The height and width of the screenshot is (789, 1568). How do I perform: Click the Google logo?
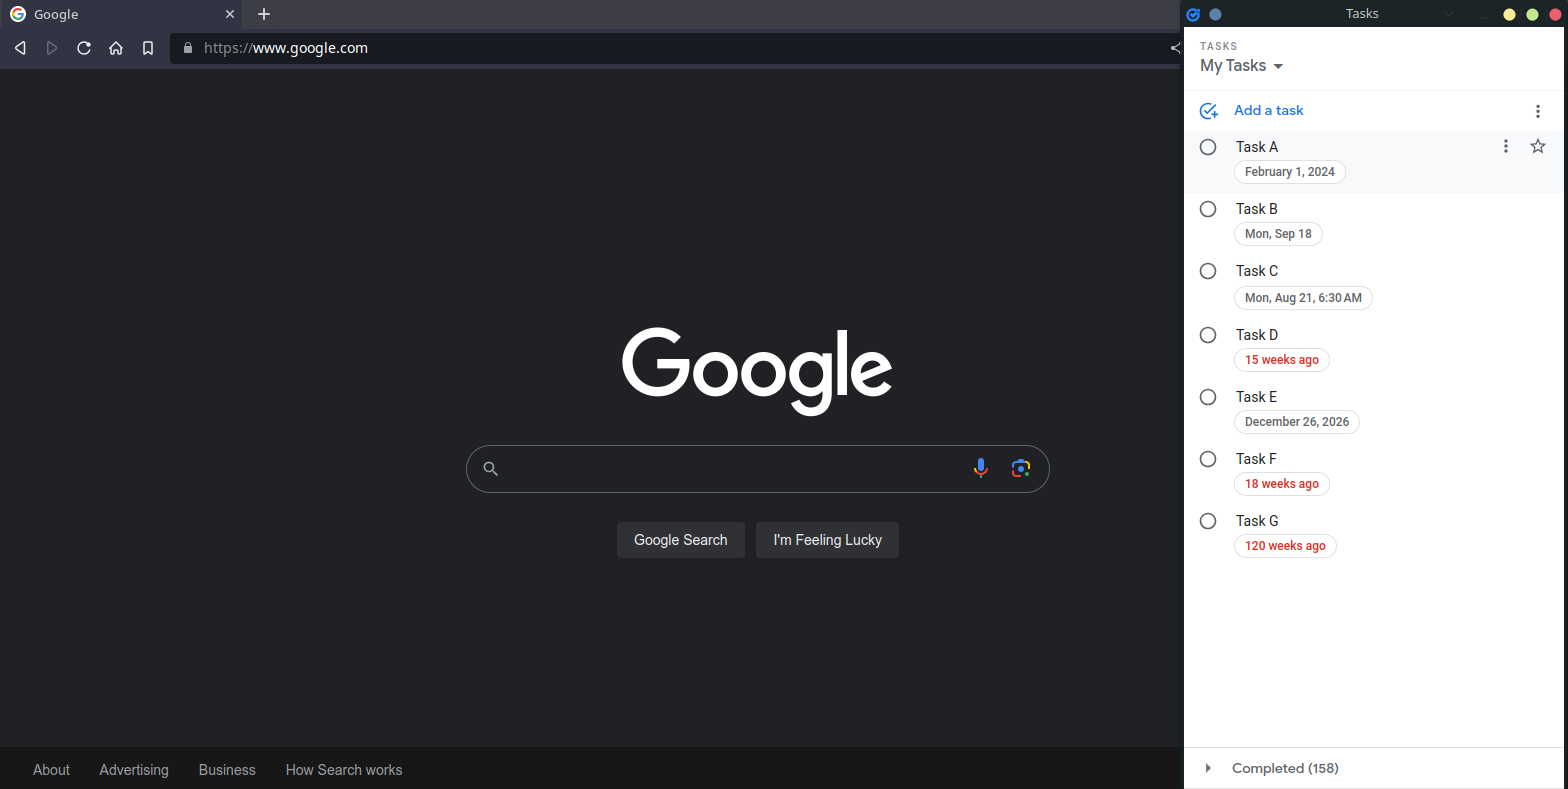[x=757, y=371]
